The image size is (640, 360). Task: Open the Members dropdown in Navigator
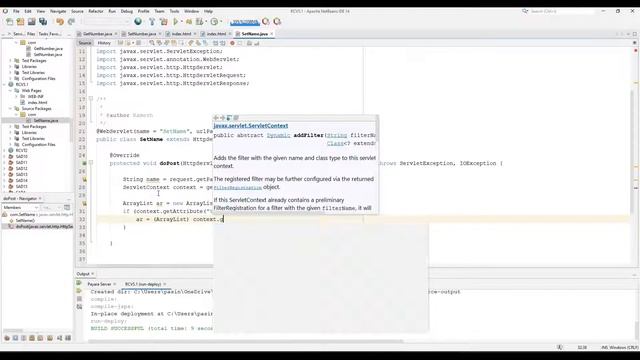pos(20,208)
